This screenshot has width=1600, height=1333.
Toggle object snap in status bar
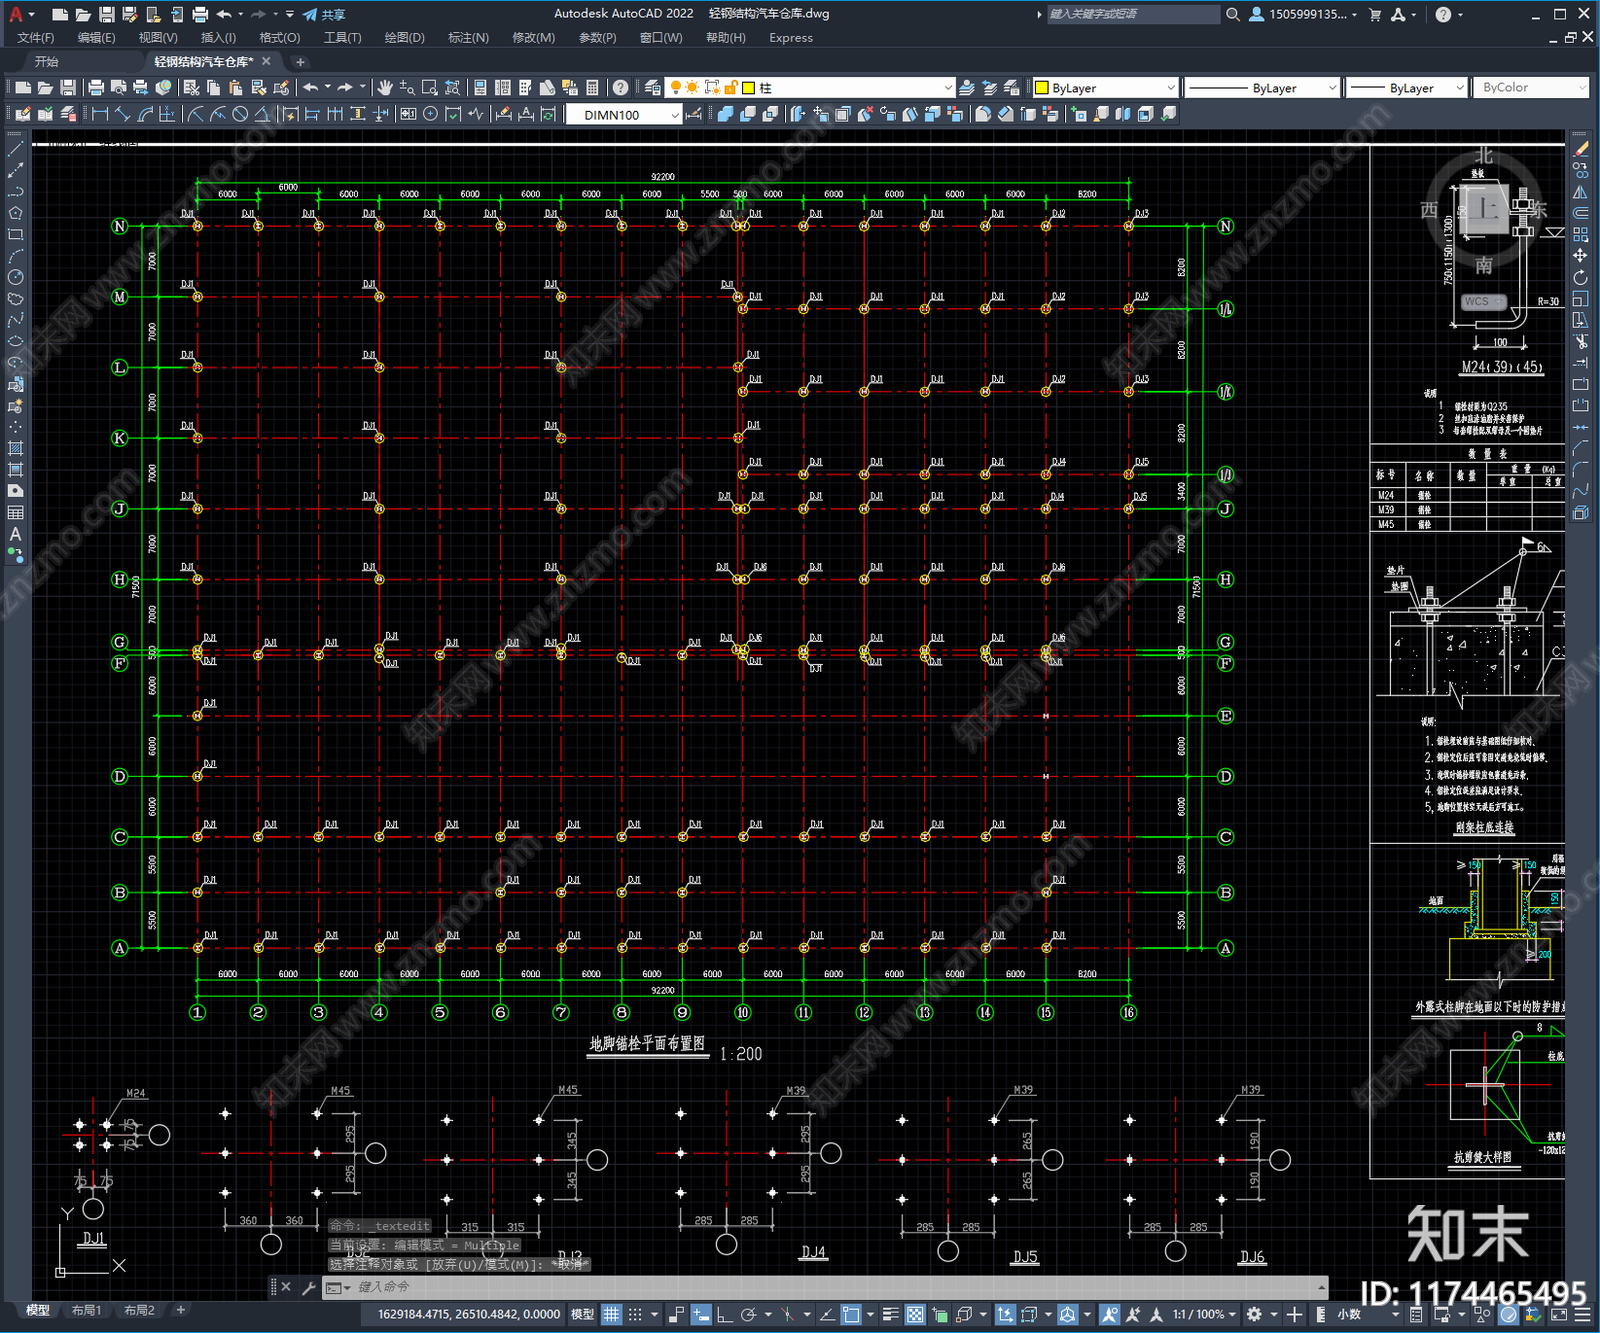tap(851, 1314)
